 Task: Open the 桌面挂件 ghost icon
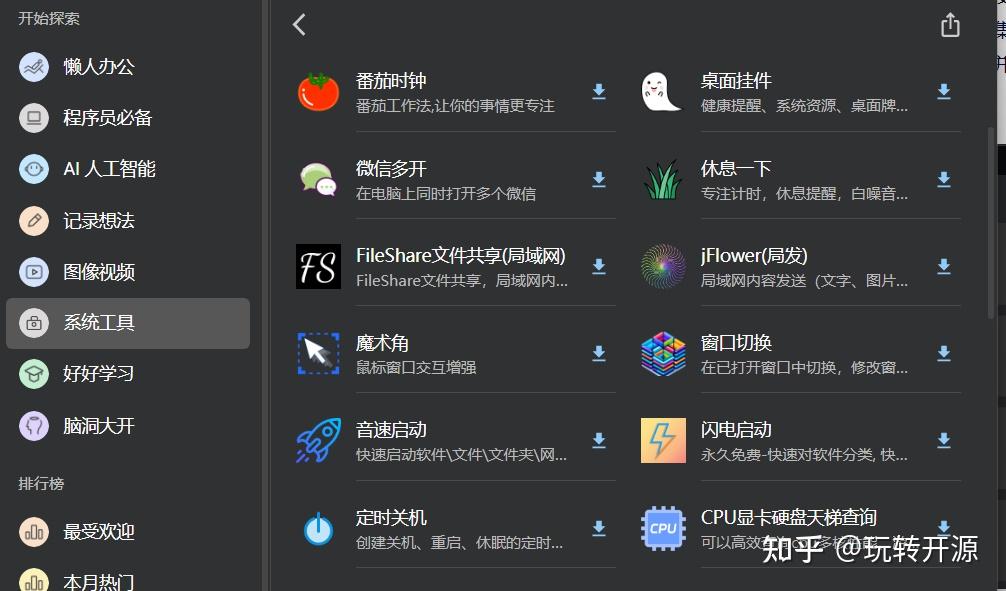coord(662,91)
